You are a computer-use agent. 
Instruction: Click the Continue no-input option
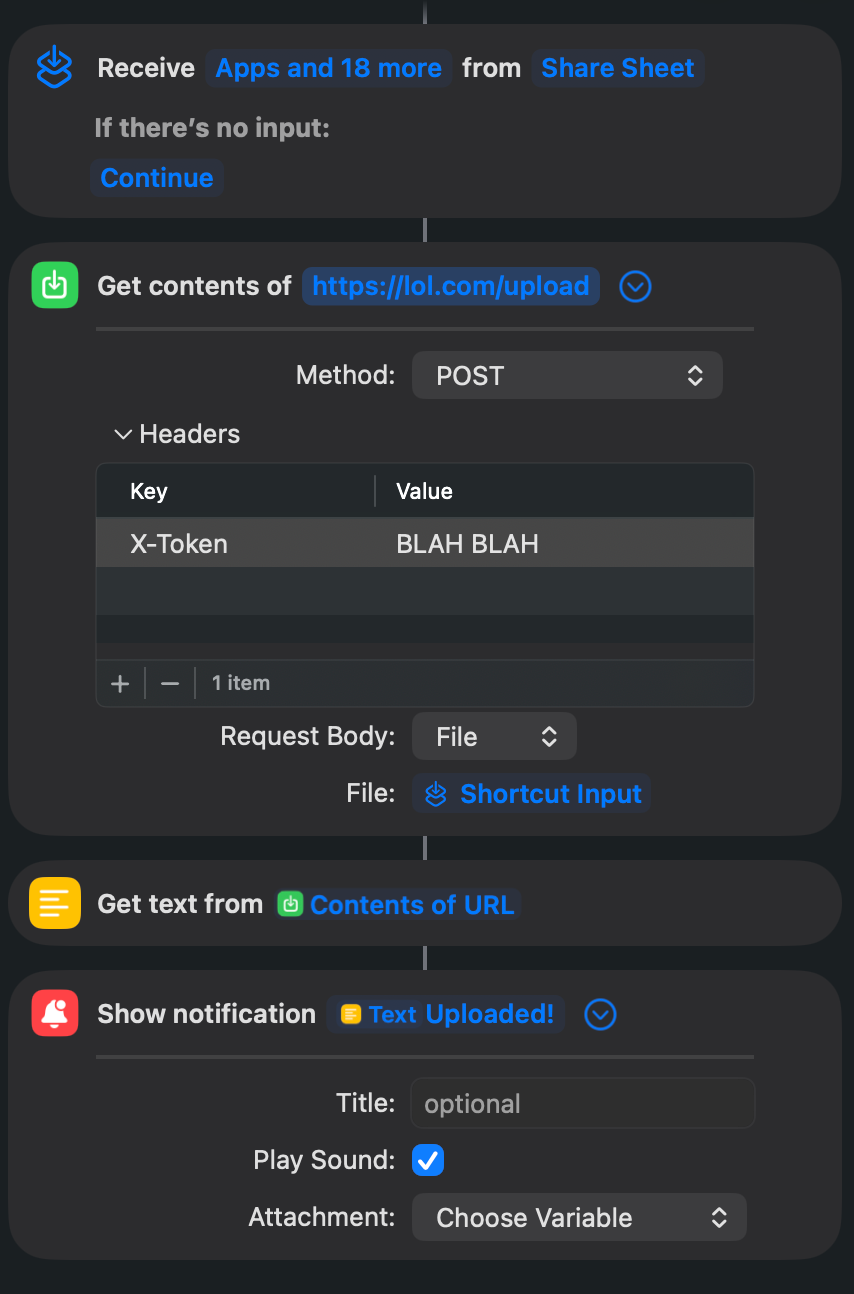click(157, 178)
